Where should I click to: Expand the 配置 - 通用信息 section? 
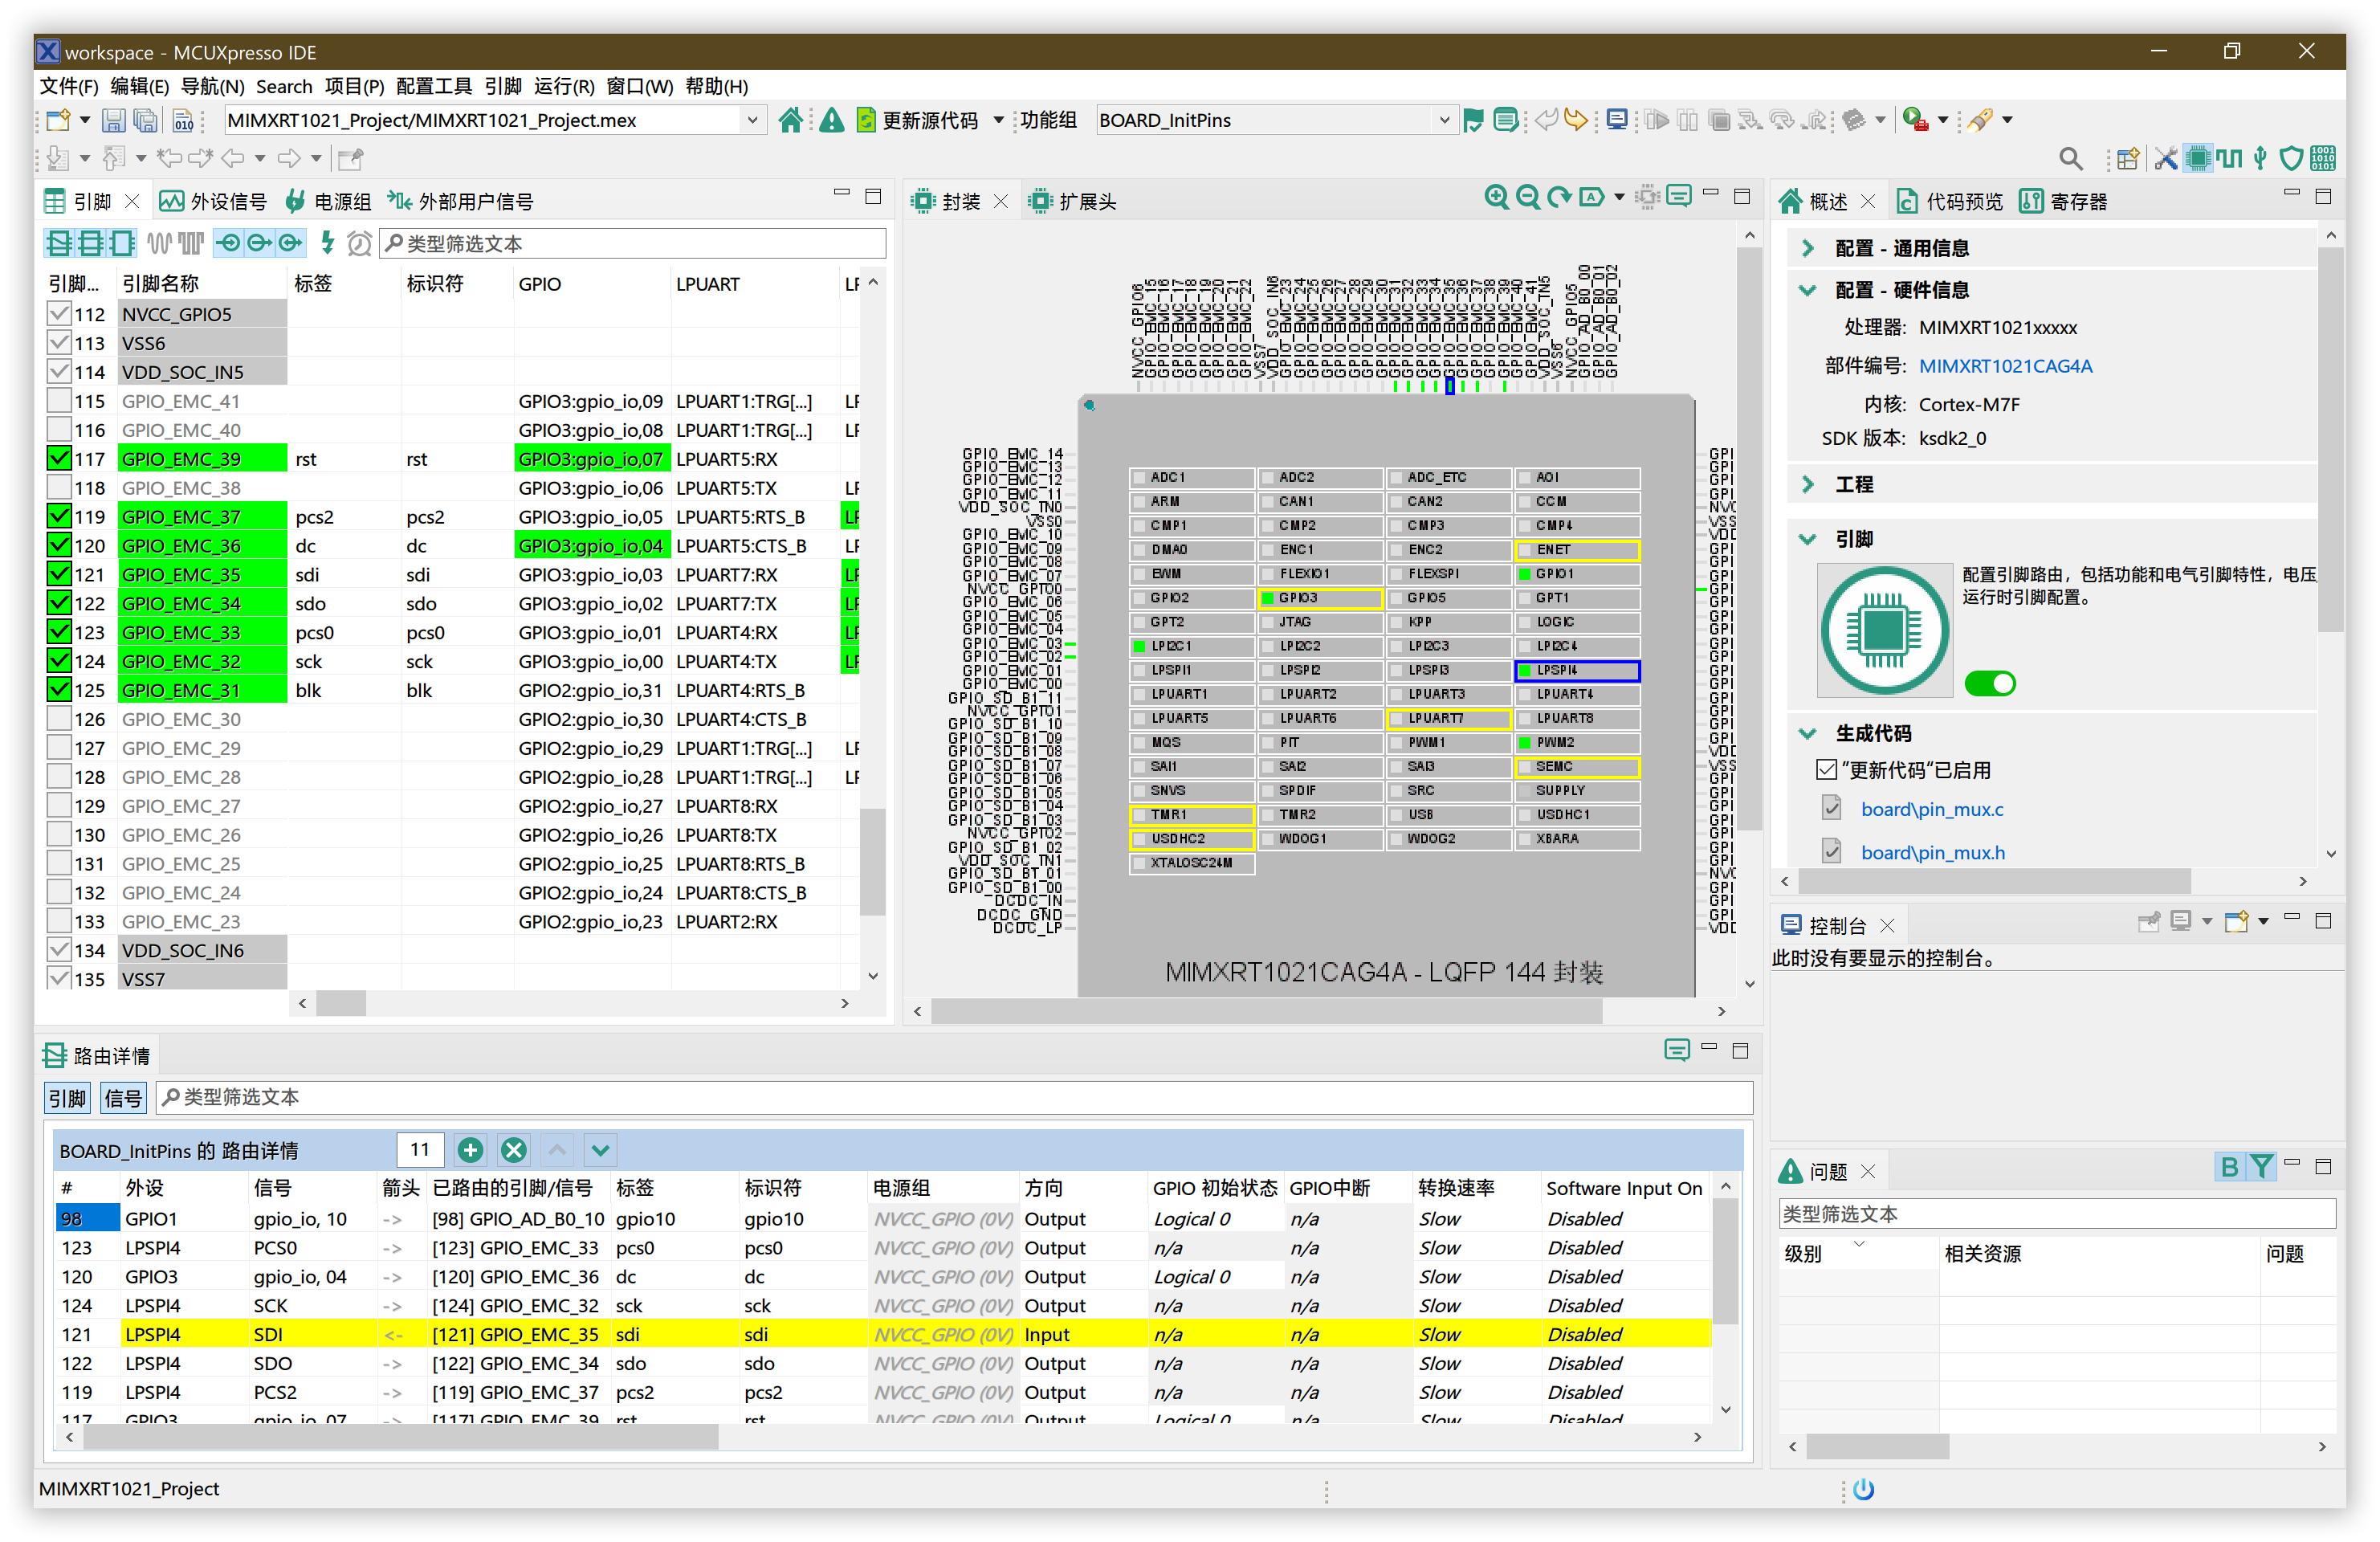[x=1808, y=248]
